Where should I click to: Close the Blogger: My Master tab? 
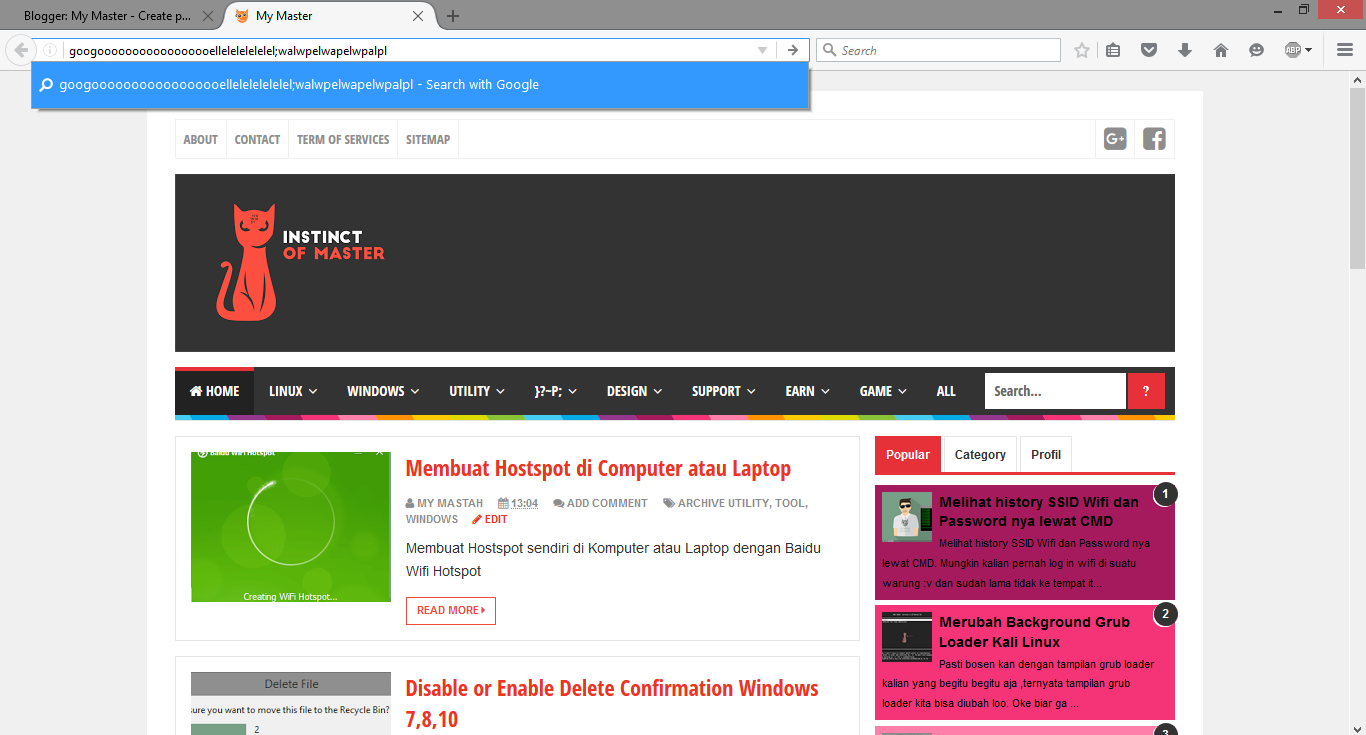pyautogui.click(x=208, y=16)
